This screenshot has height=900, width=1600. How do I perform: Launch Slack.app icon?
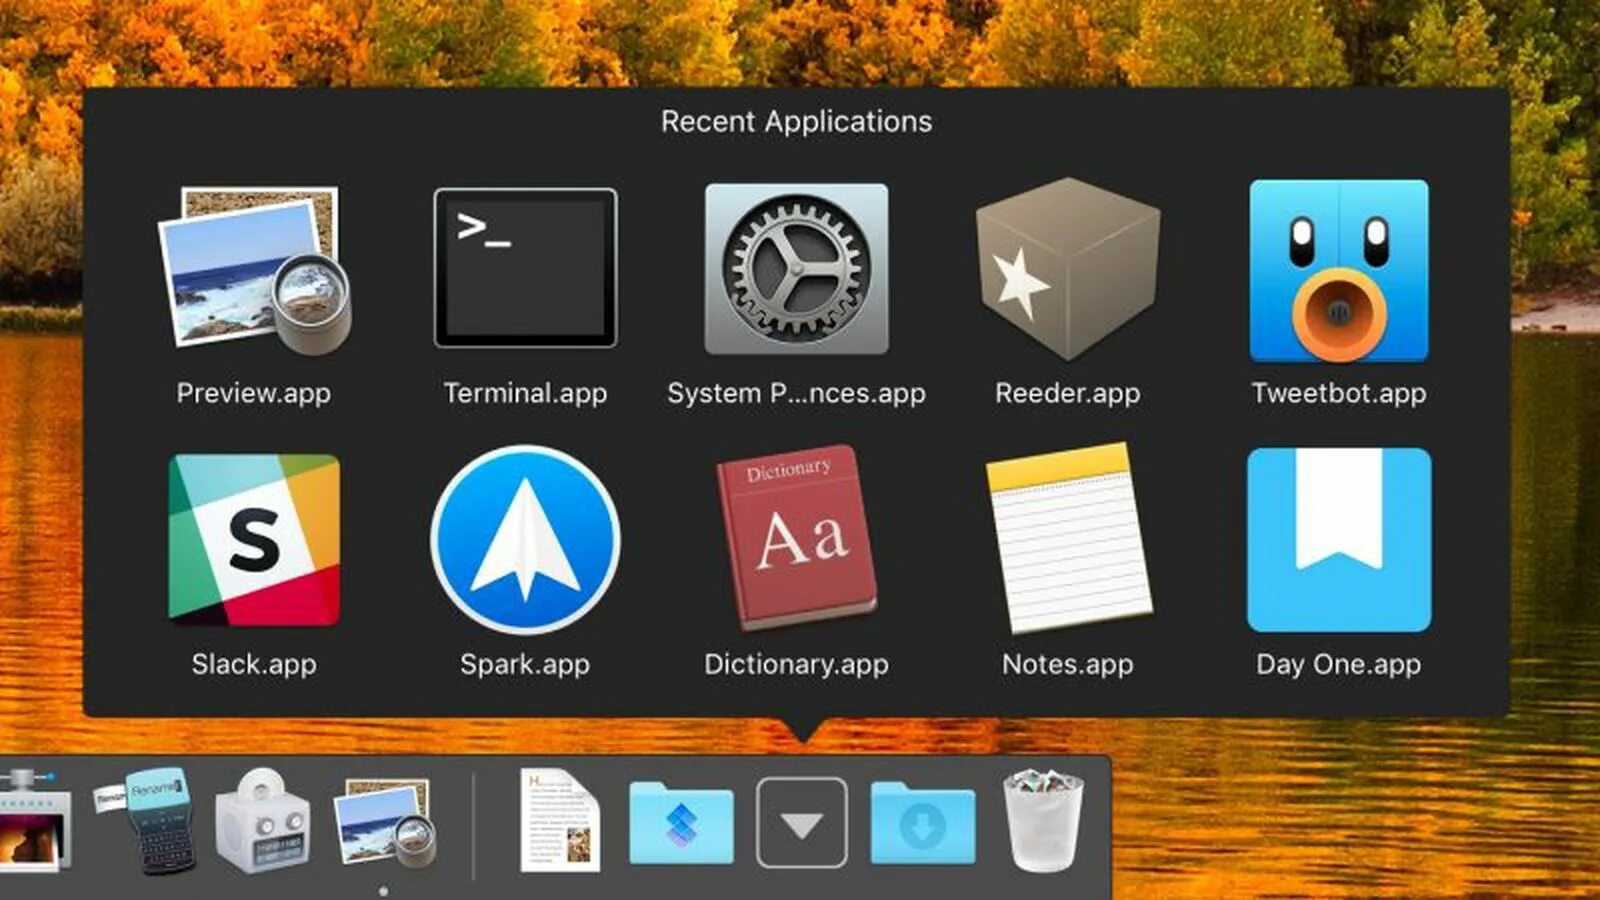tap(254, 540)
